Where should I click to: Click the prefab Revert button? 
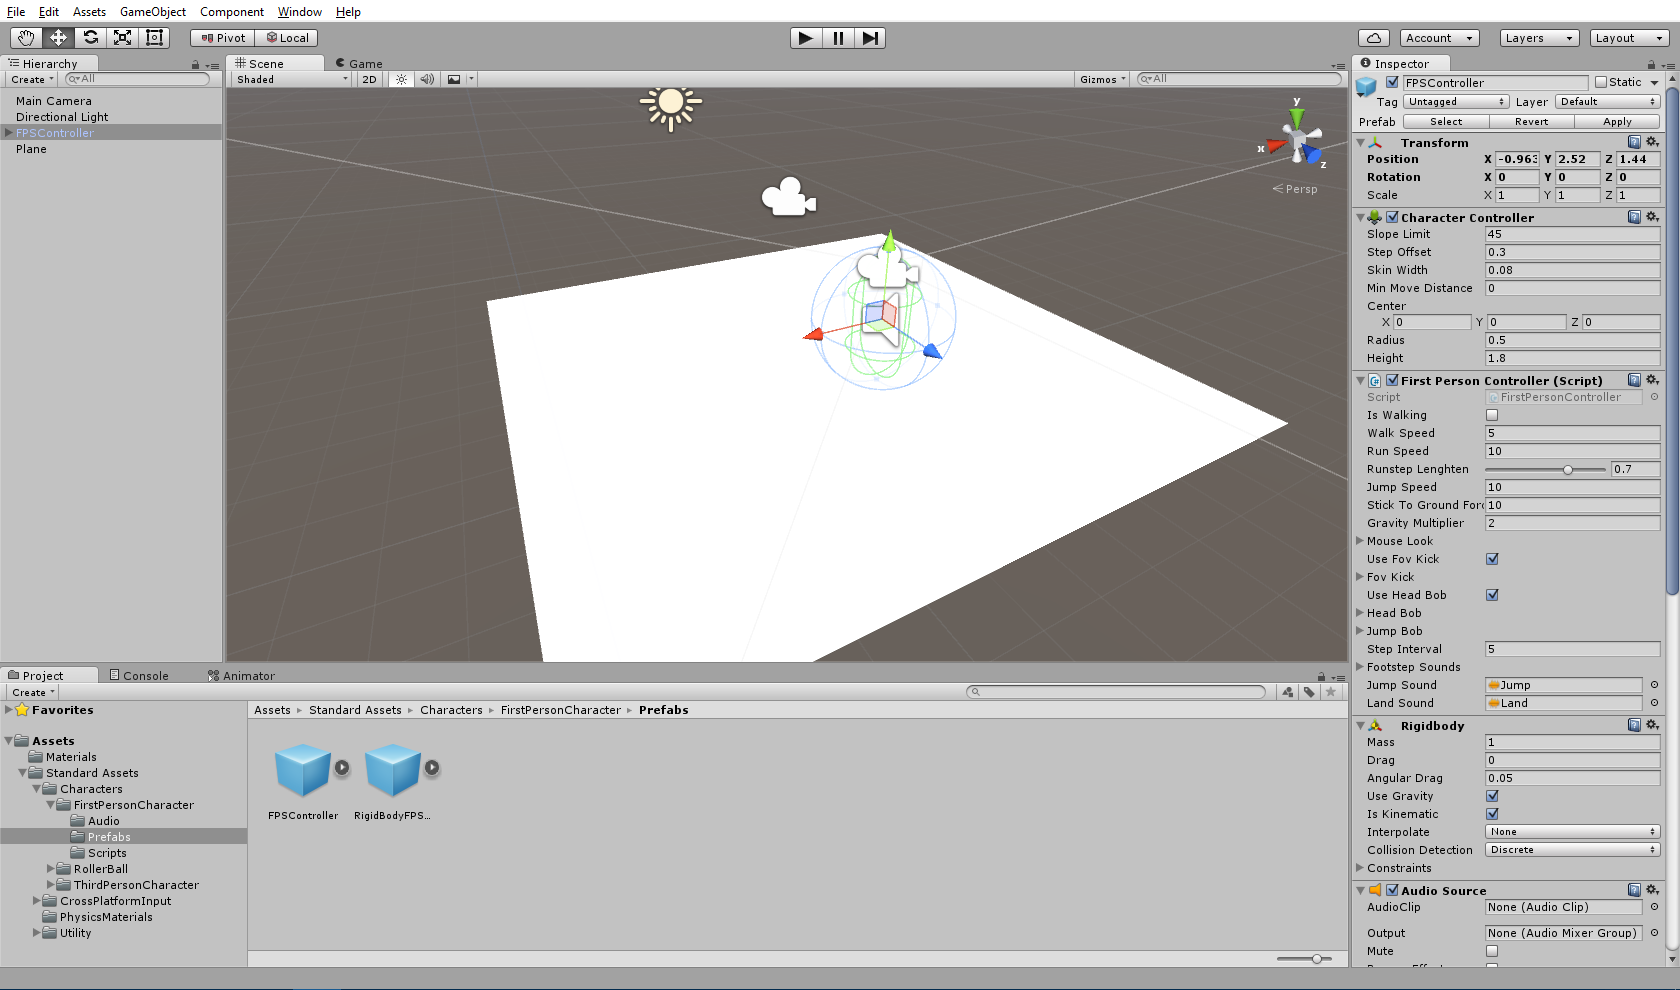(x=1531, y=122)
